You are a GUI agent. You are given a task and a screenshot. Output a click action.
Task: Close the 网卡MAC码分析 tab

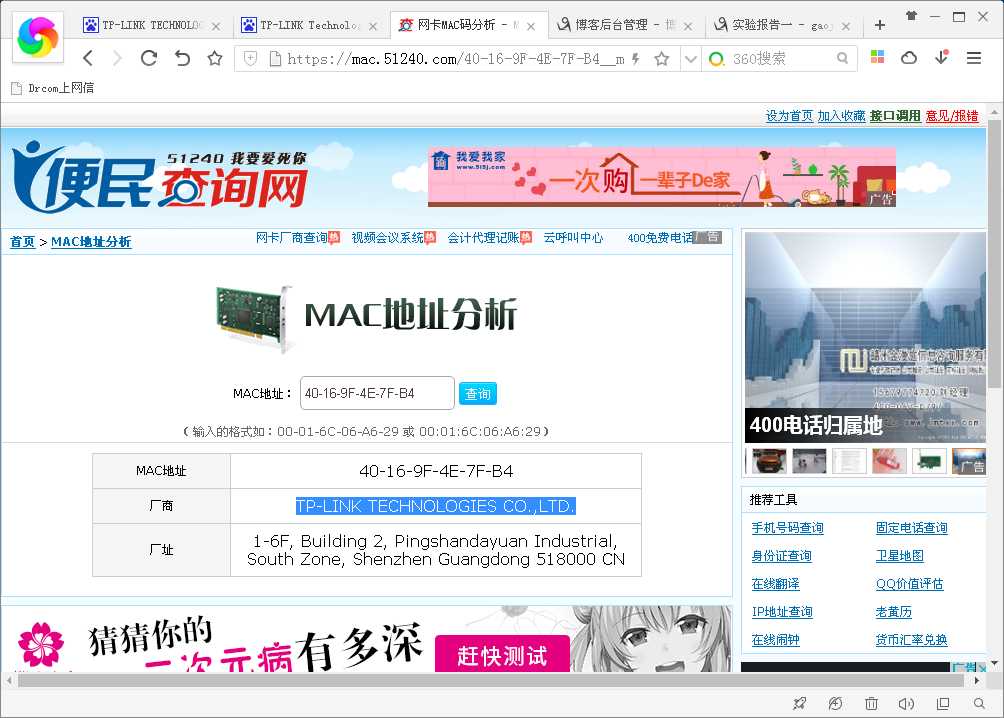click(531, 26)
